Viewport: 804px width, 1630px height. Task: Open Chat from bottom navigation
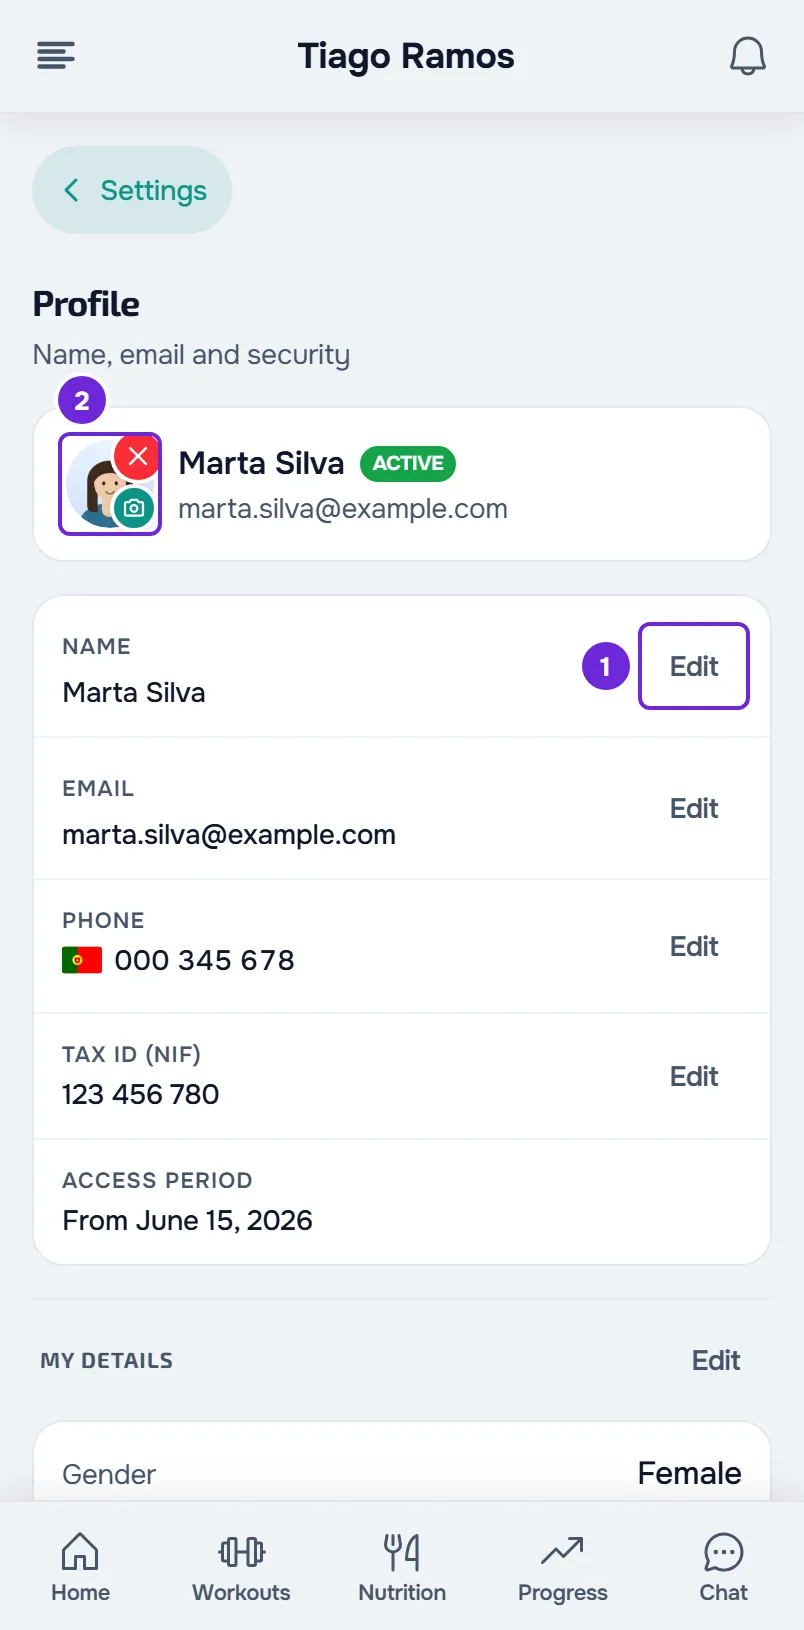[x=723, y=1568]
